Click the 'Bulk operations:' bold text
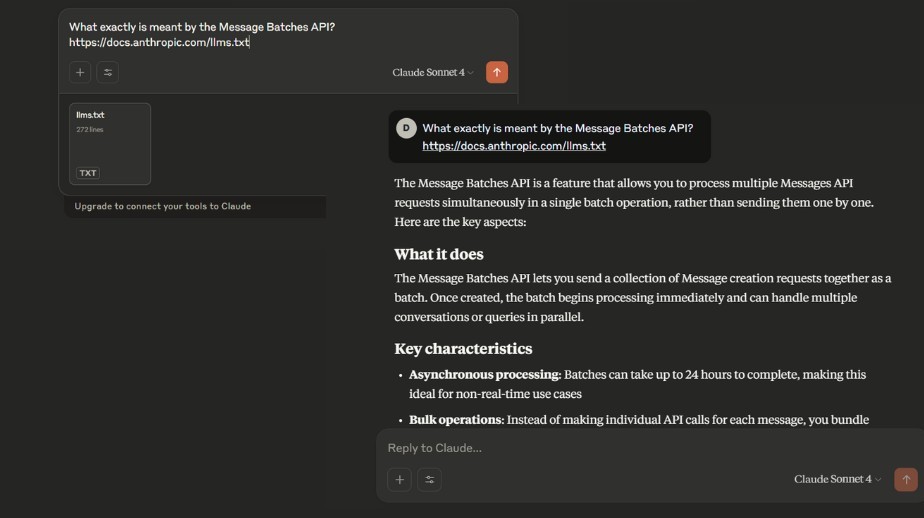 (457, 420)
